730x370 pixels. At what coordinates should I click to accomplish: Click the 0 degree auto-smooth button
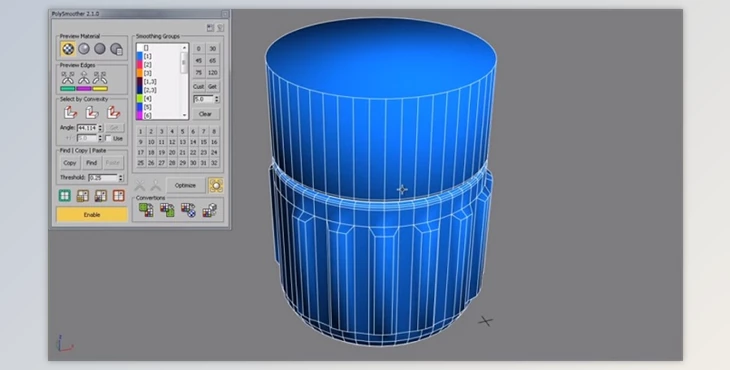coord(198,48)
